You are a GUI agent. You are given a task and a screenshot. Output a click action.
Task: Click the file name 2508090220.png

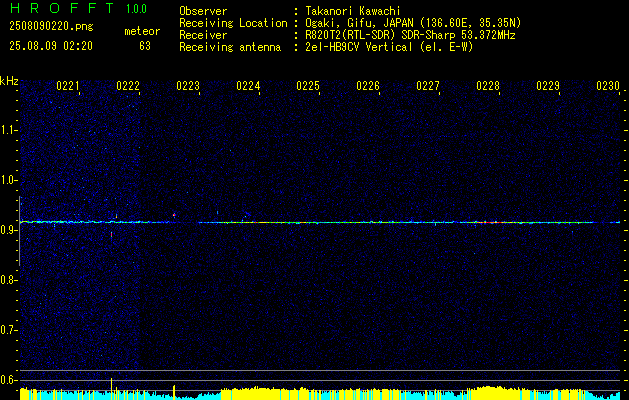click(x=51, y=27)
